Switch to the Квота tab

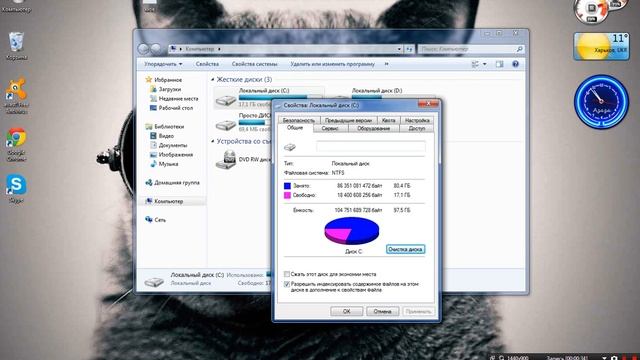(389, 120)
